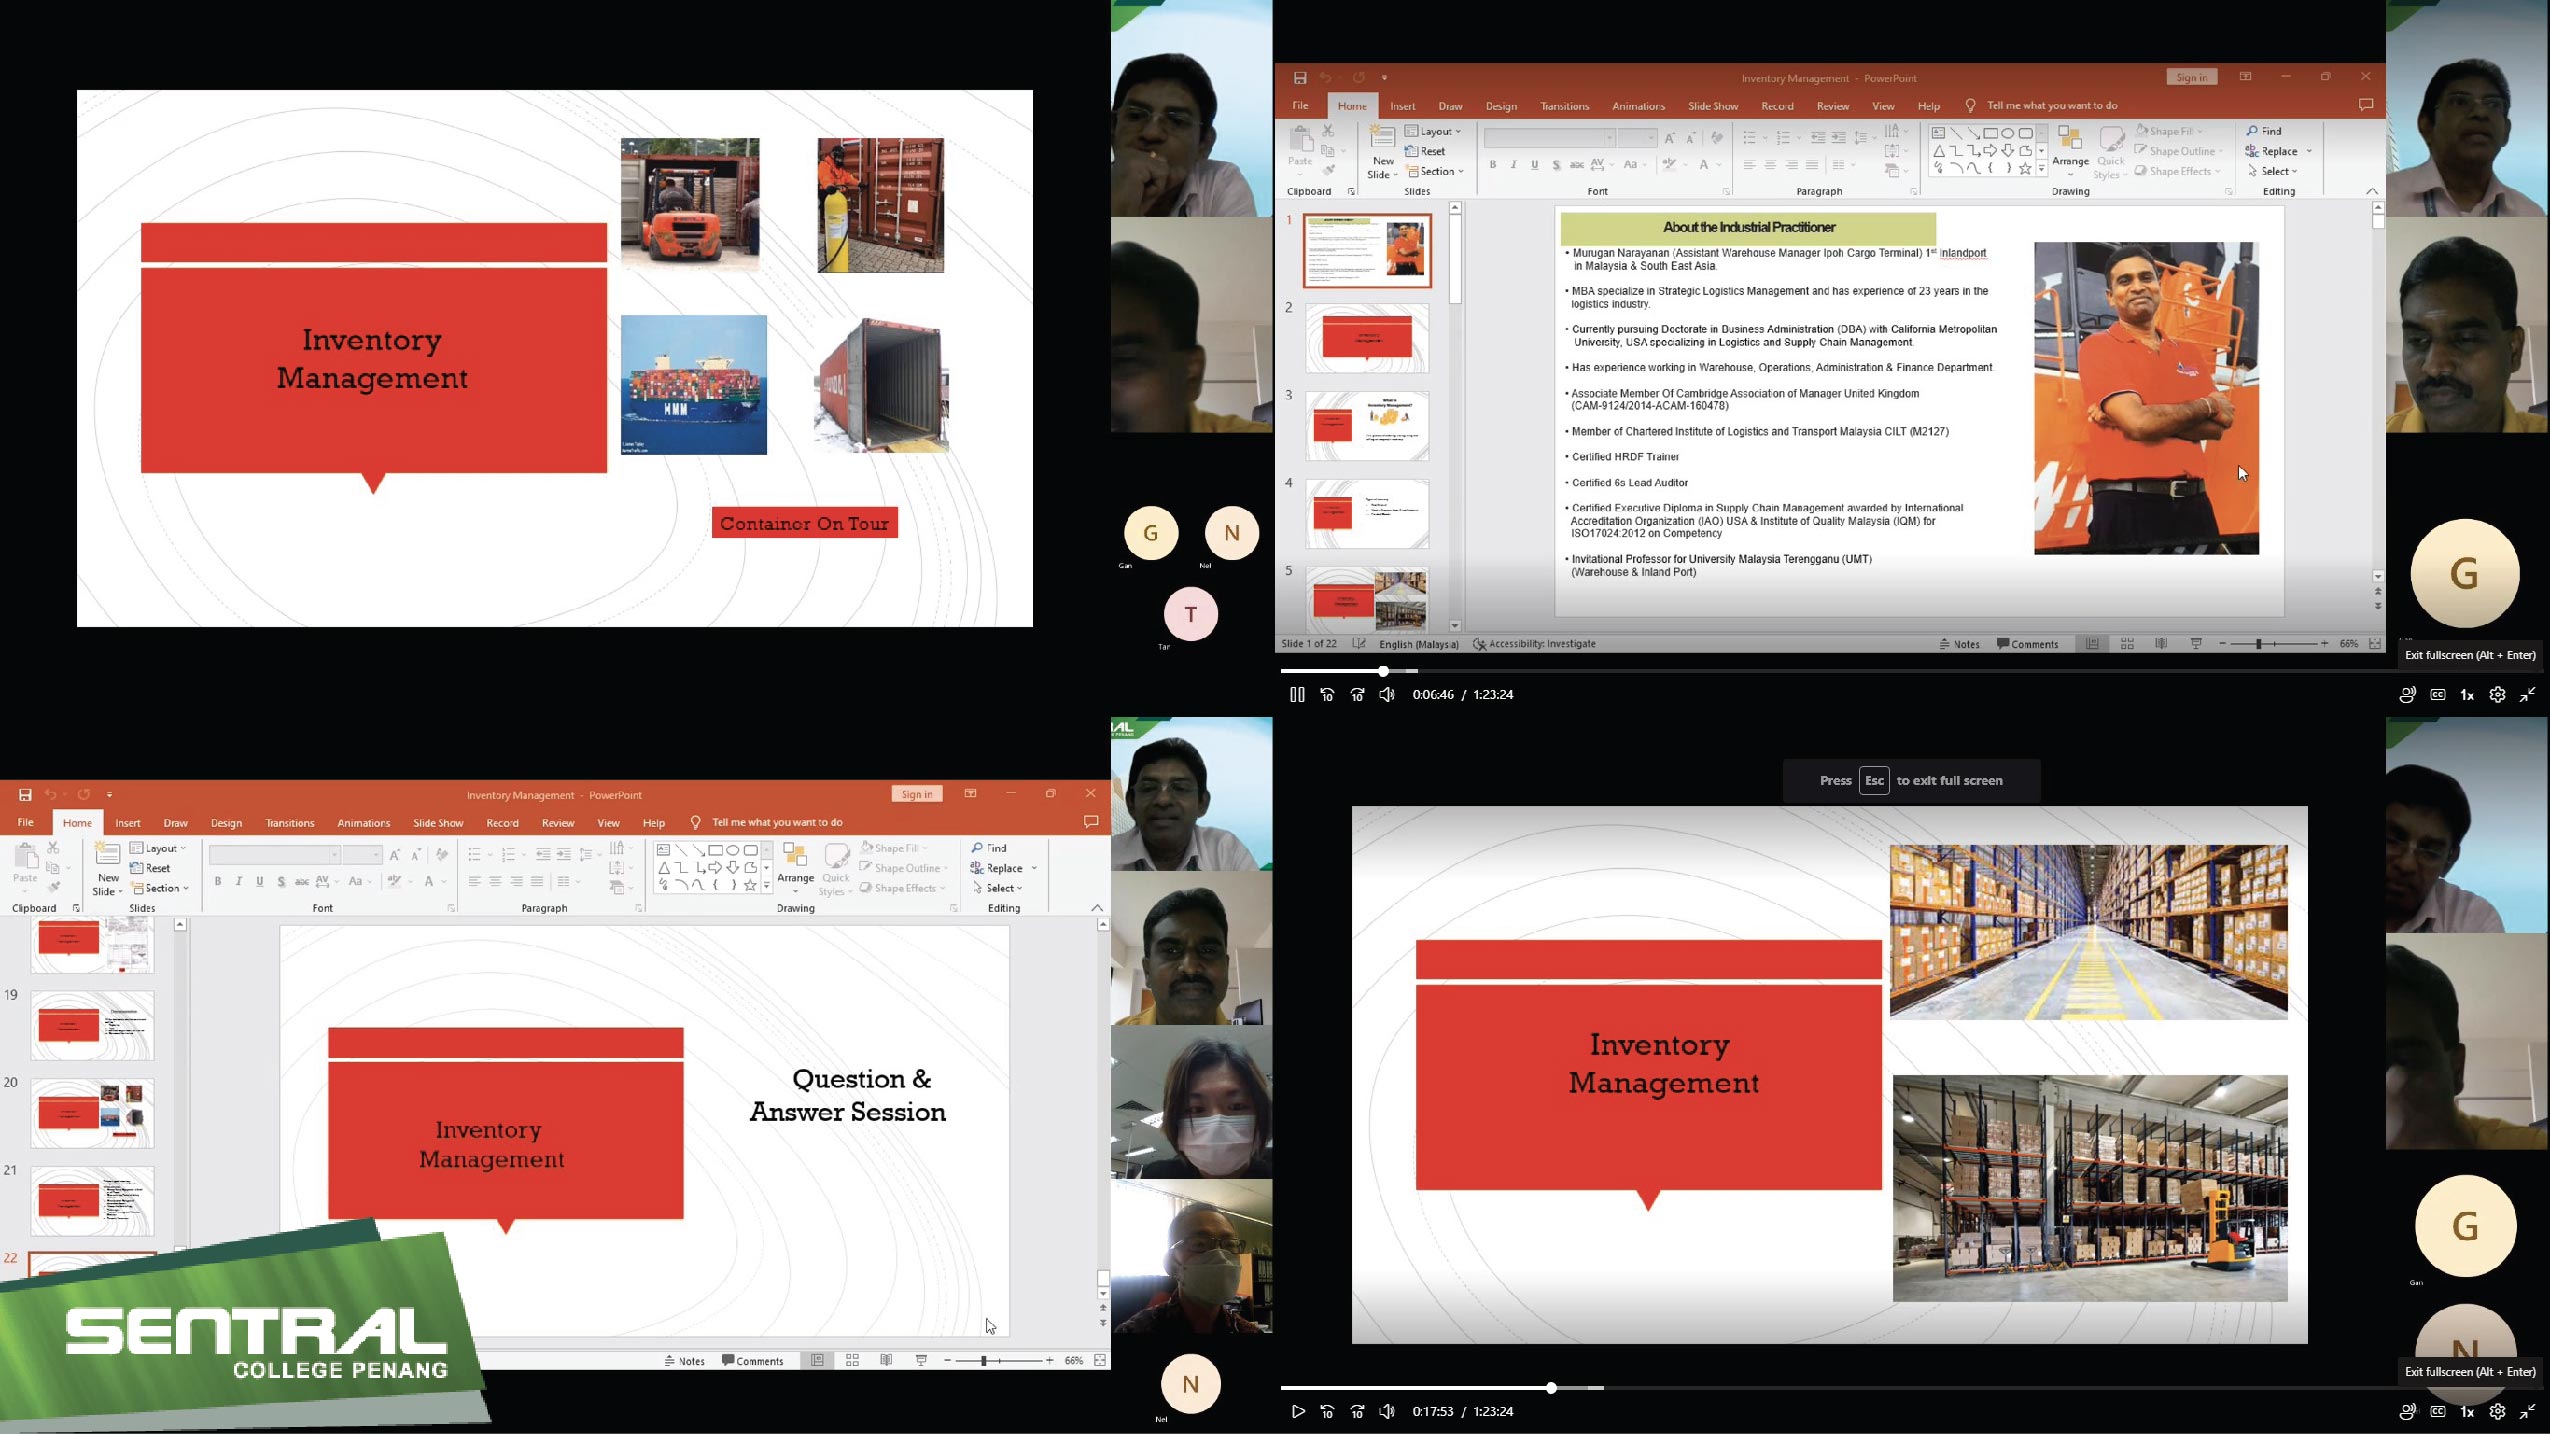Open Slide Show tab in practitioner-slide PowerPoint window
This screenshot has height=1434, width=2550.
tap(1713, 106)
